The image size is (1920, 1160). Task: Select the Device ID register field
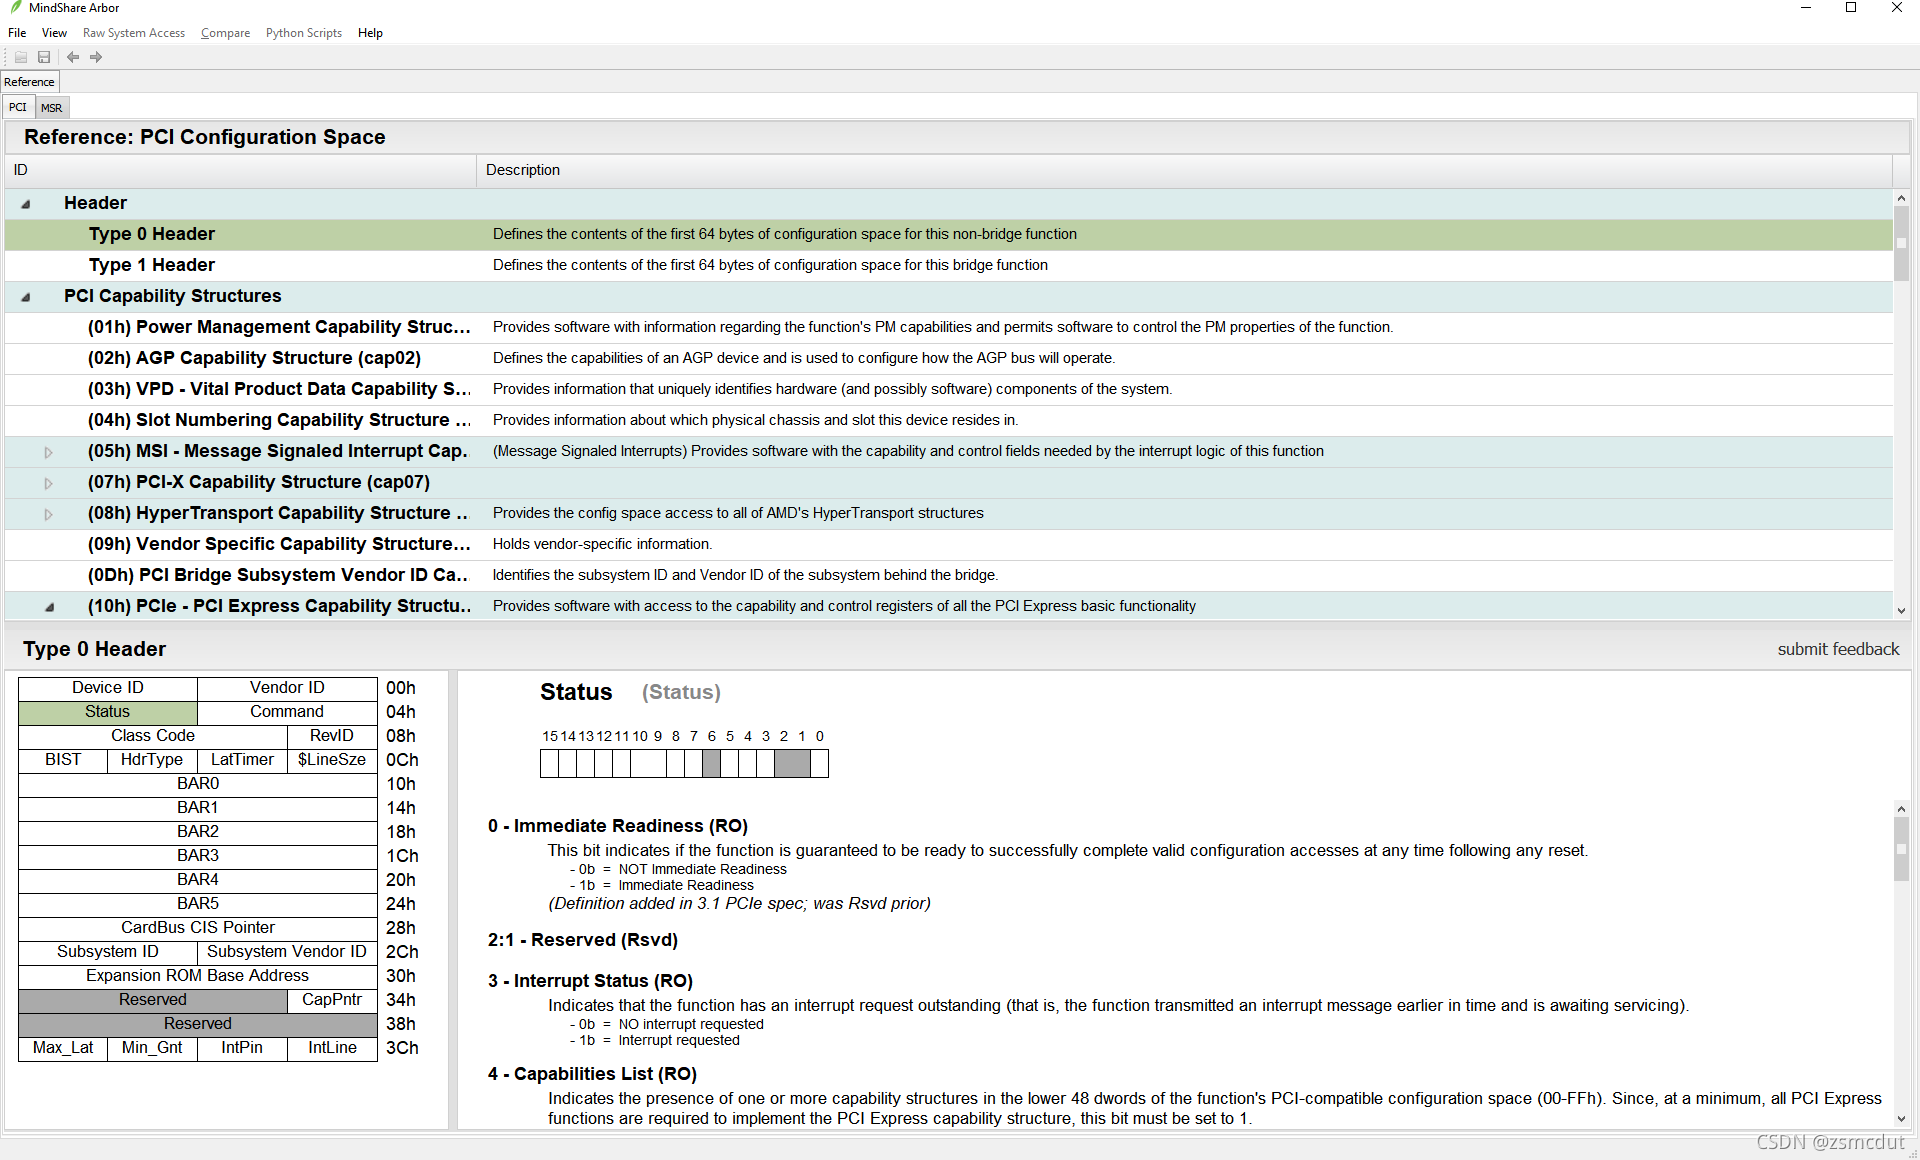tap(108, 688)
